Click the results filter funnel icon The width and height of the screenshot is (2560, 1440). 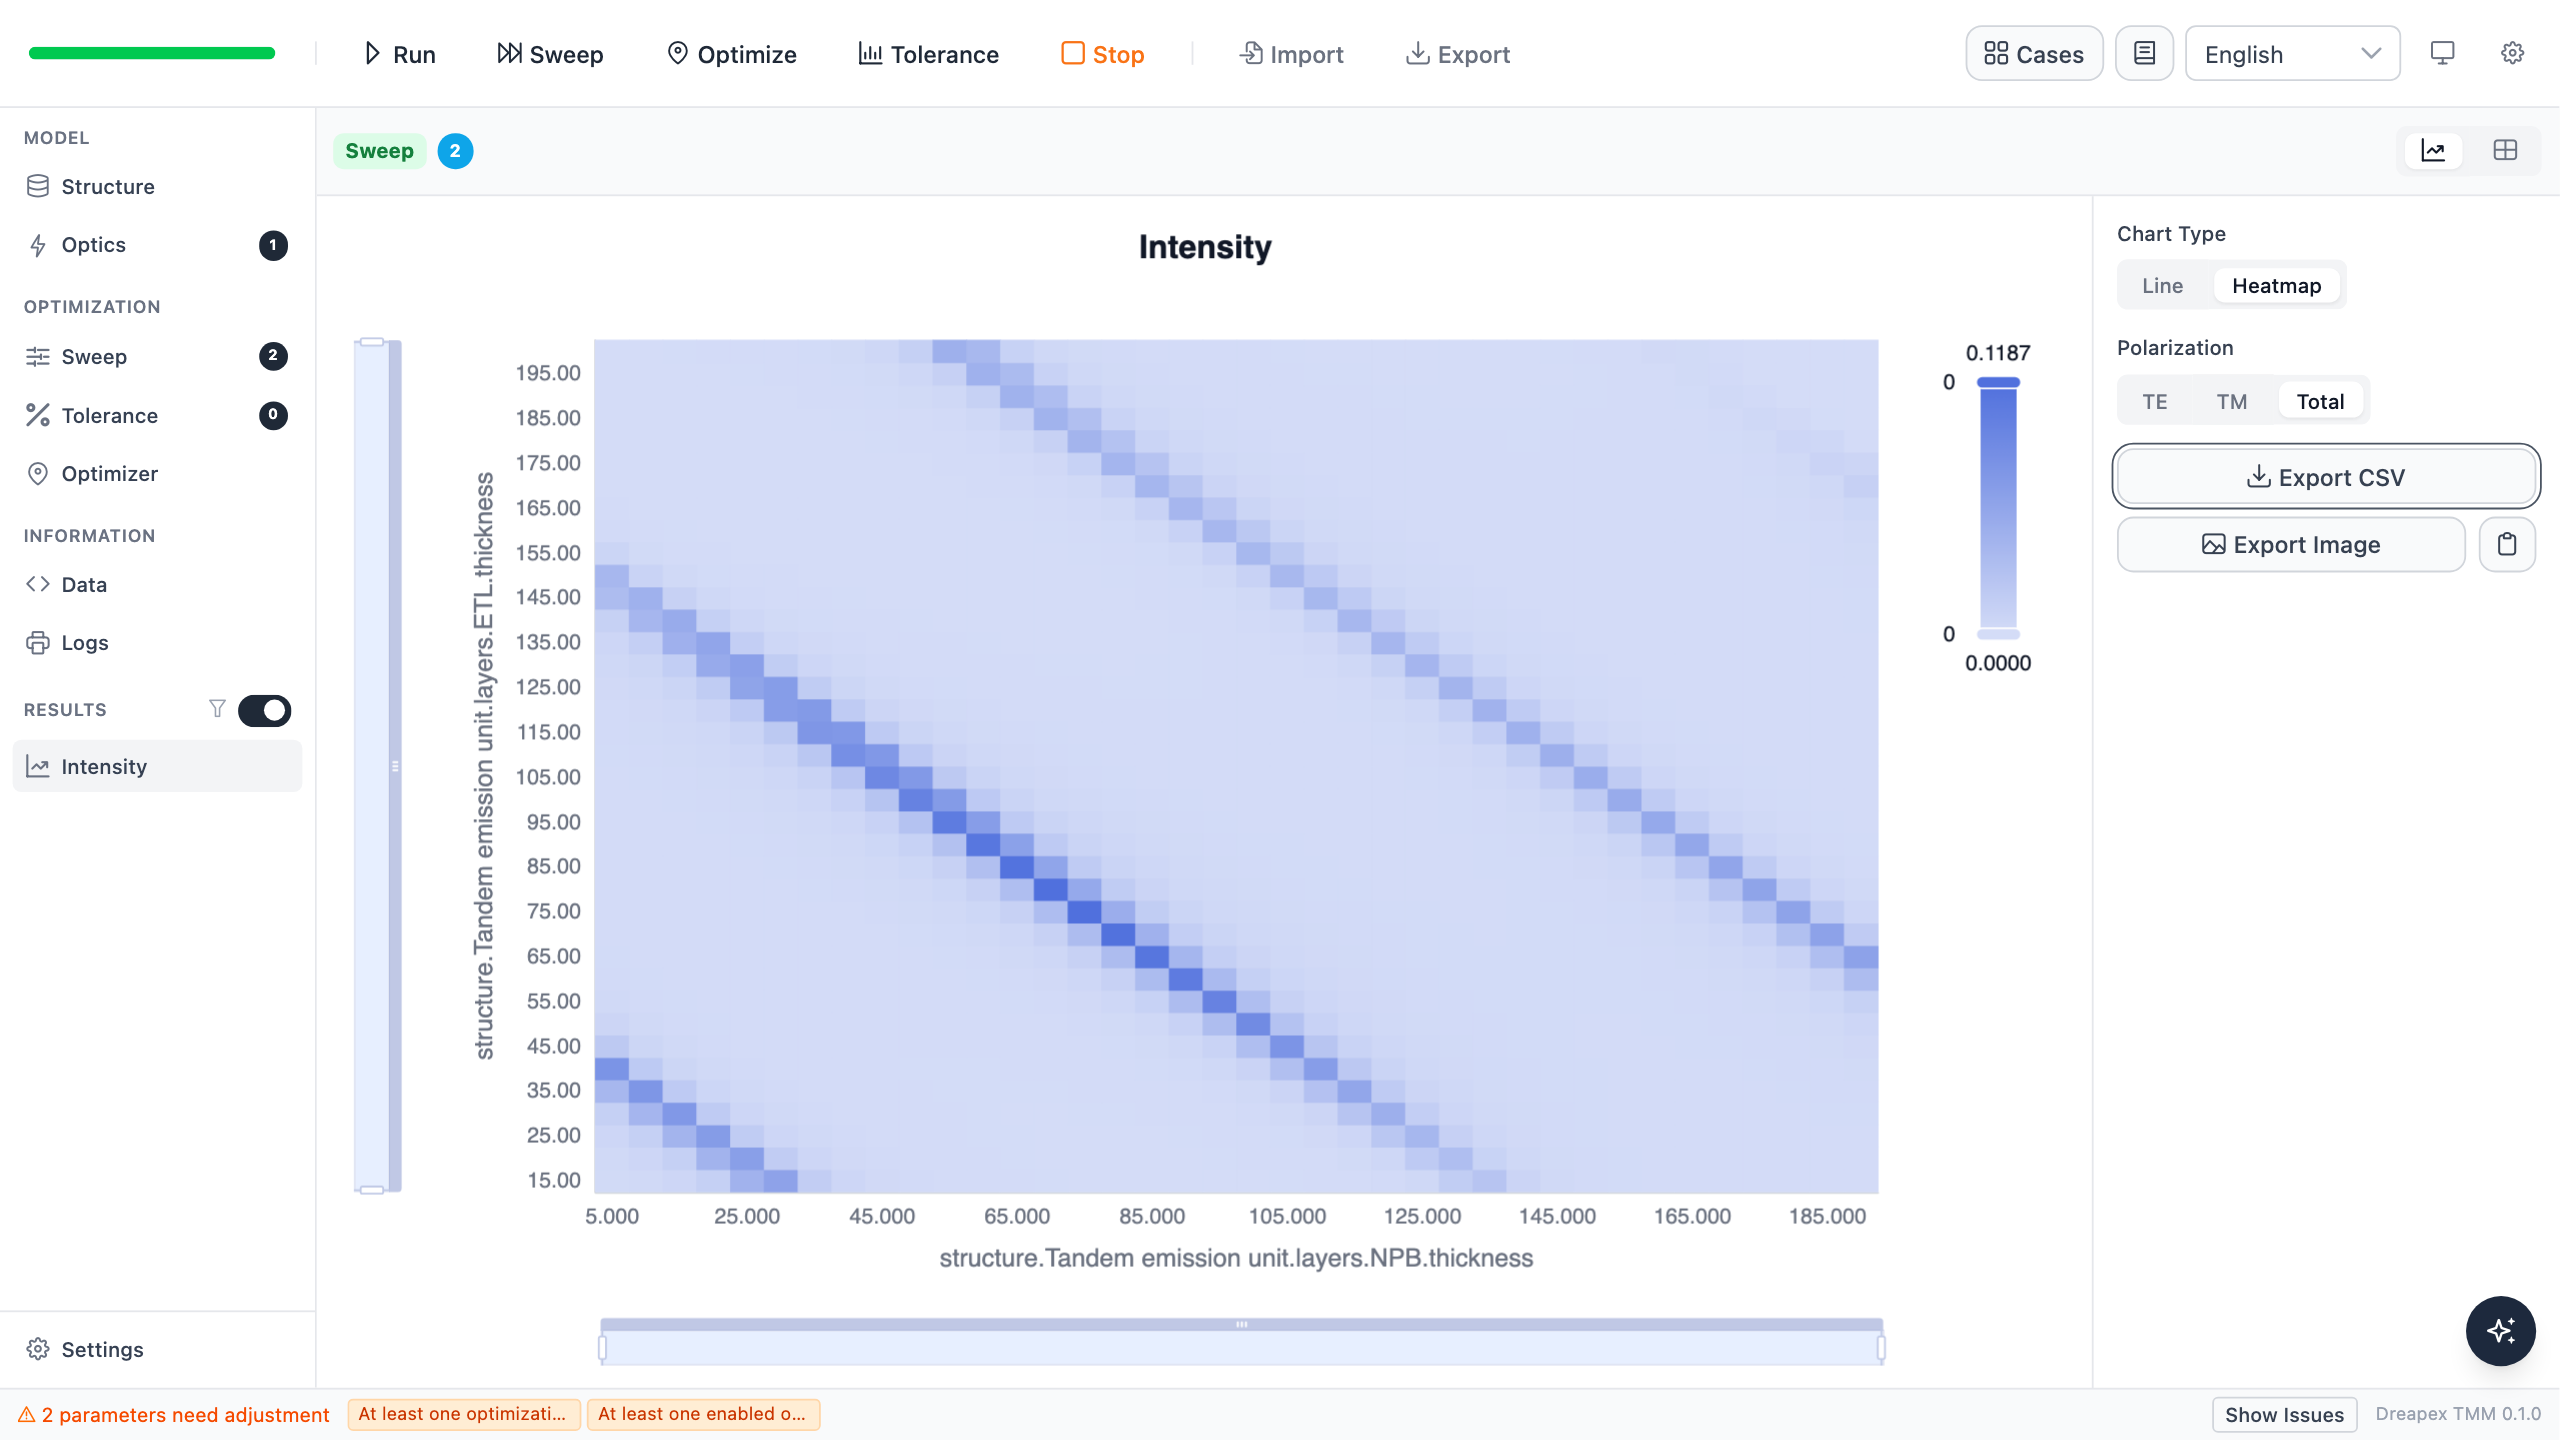point(217,709)
